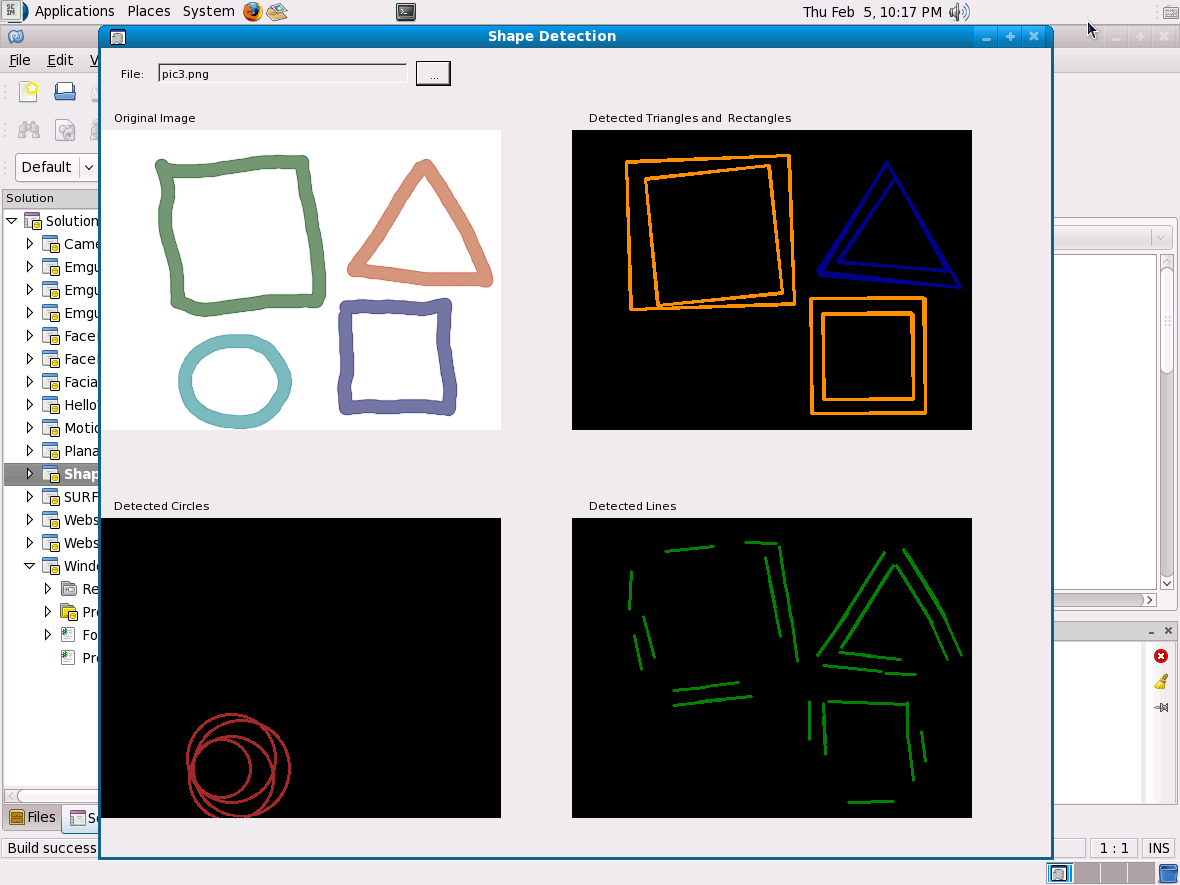Click the Solution pad header
Screen dimensions: 1180x885
51,198
